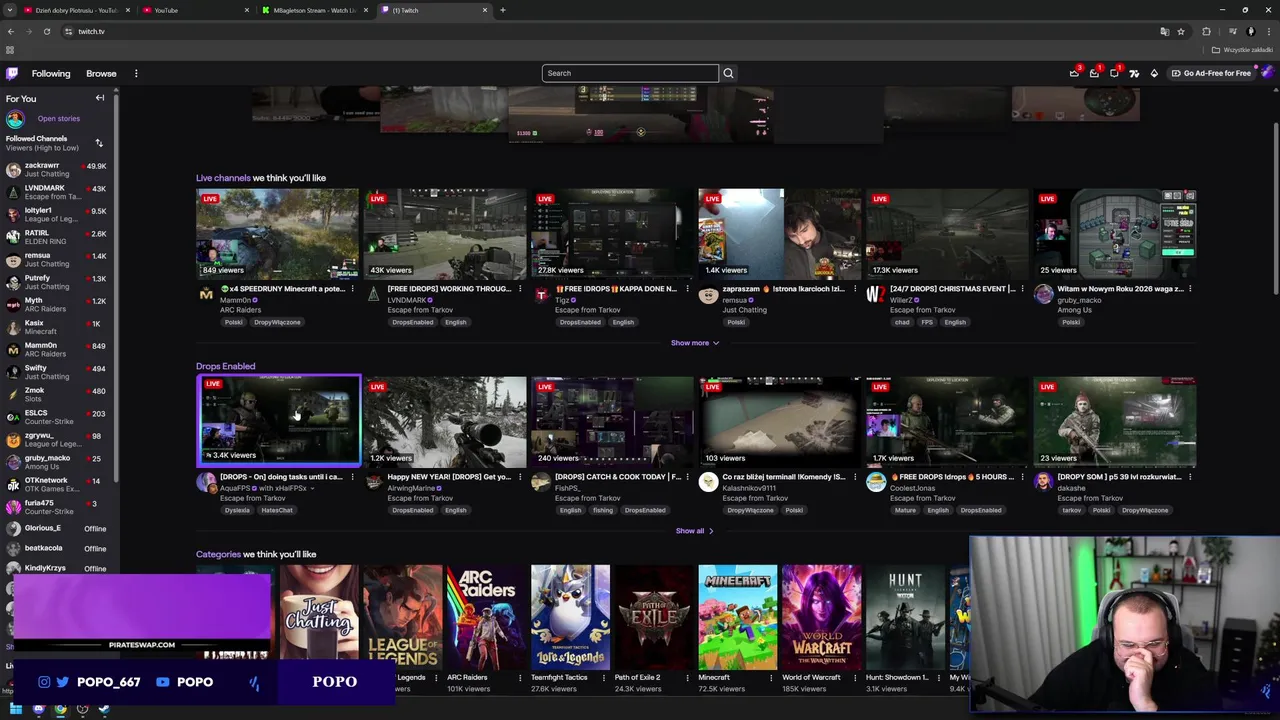Click Open stories link
Viewport: 1280px width, 720px height.
(59, 119)
